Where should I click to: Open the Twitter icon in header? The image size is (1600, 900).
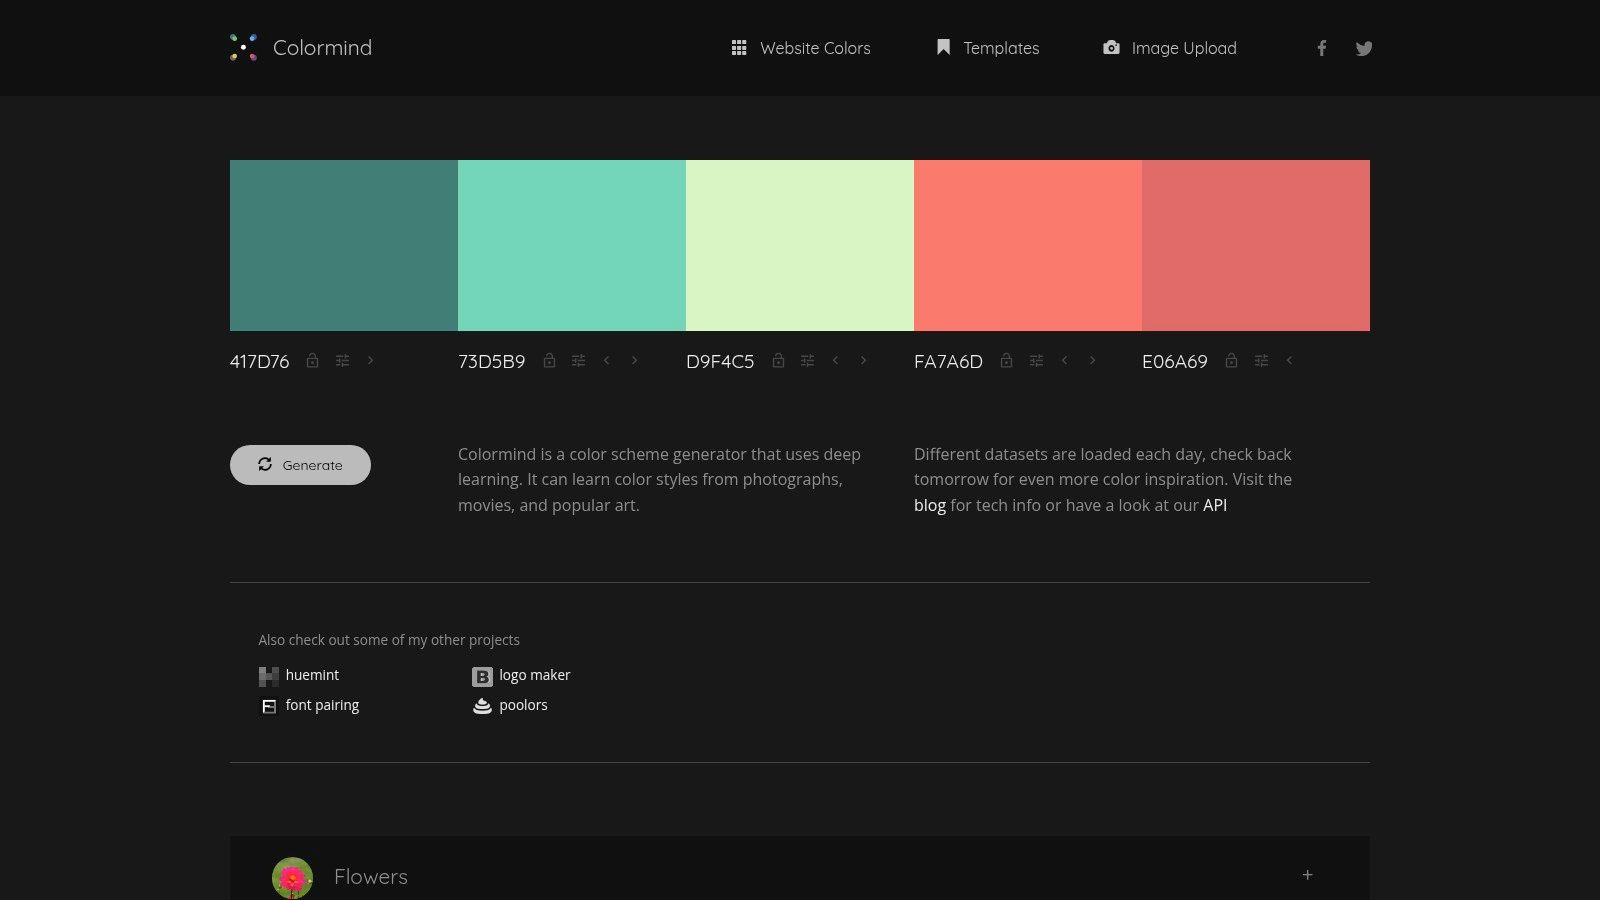click(x=1364, y=48)
